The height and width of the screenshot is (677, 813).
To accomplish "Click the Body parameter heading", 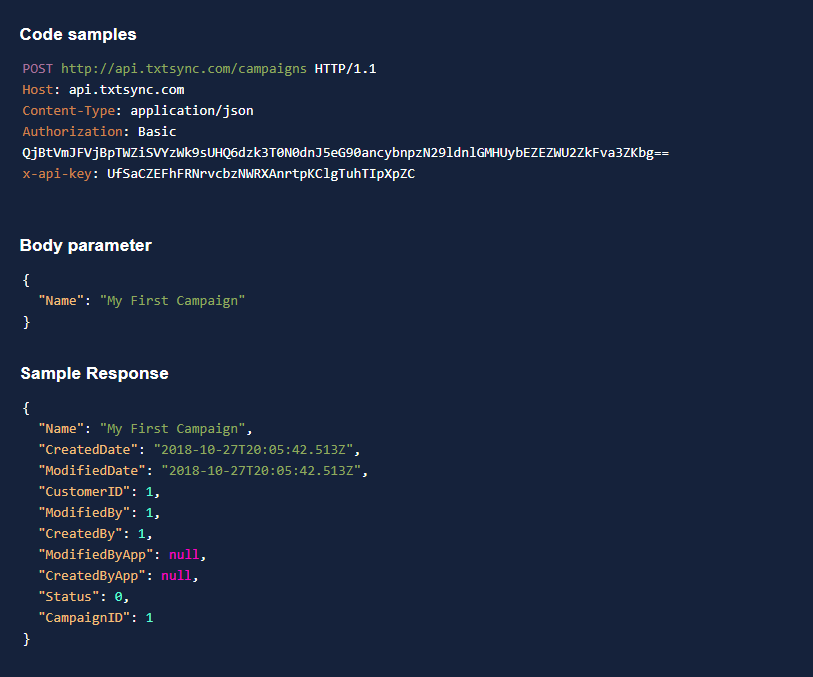I will (86, 245).
